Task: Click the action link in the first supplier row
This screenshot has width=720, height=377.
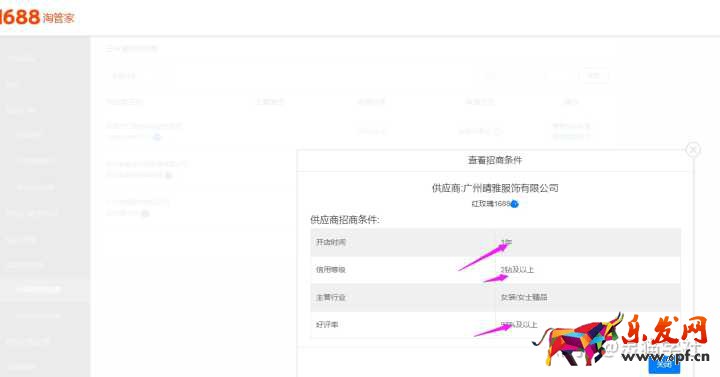Action: click(x=571, y=125)
